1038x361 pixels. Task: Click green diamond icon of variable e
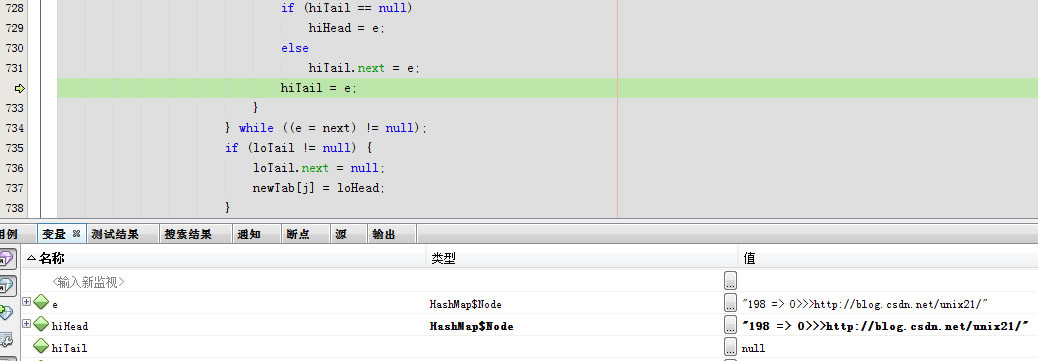[41, 303]
